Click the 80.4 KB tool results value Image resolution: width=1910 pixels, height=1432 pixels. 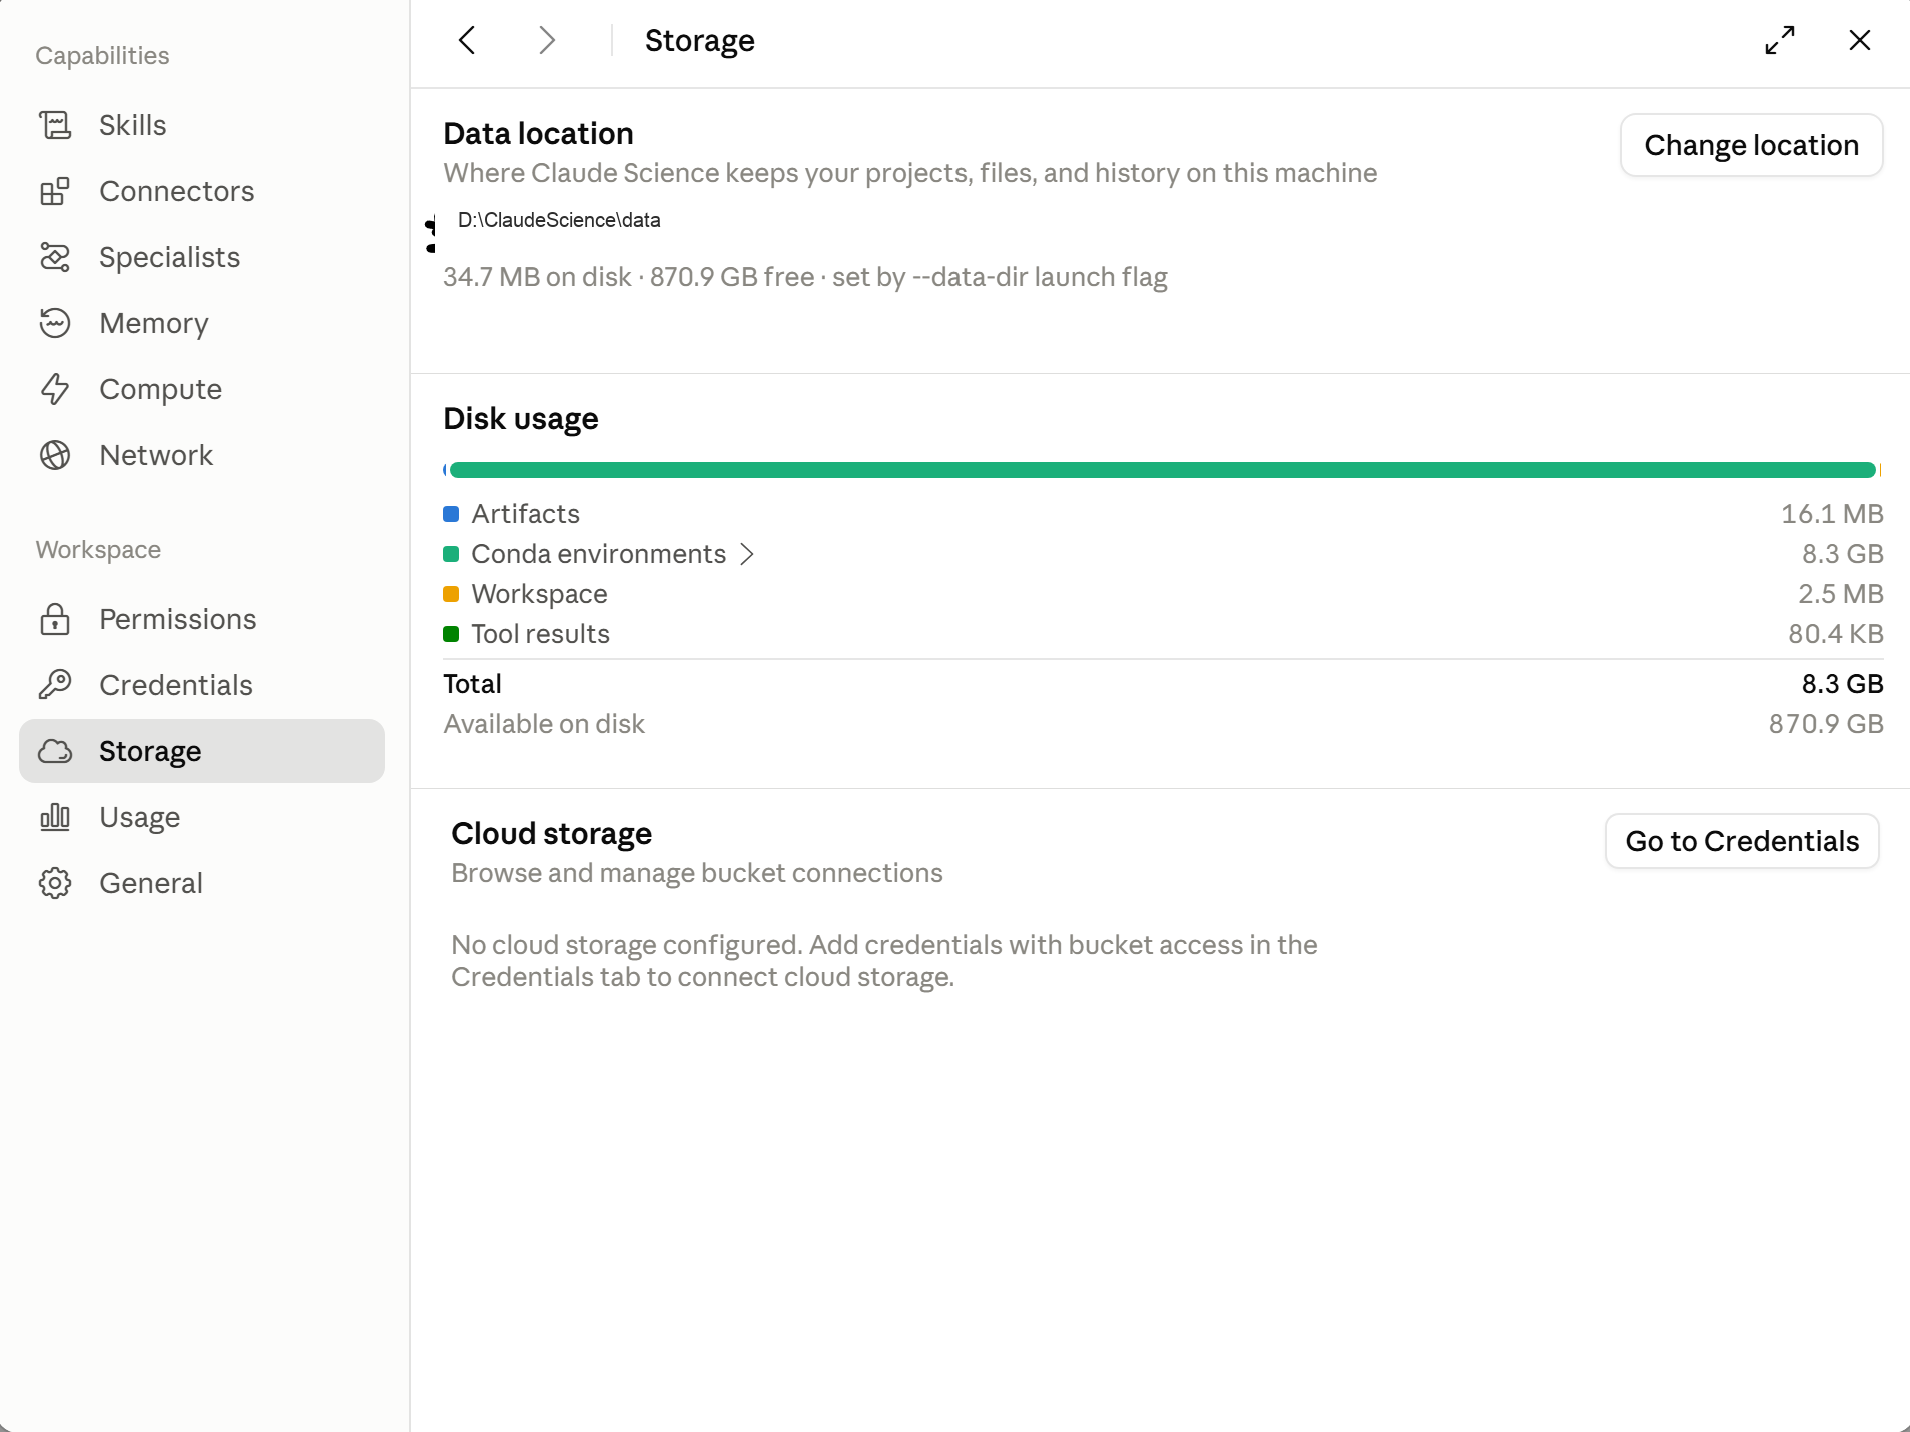tap(1836, 634)
